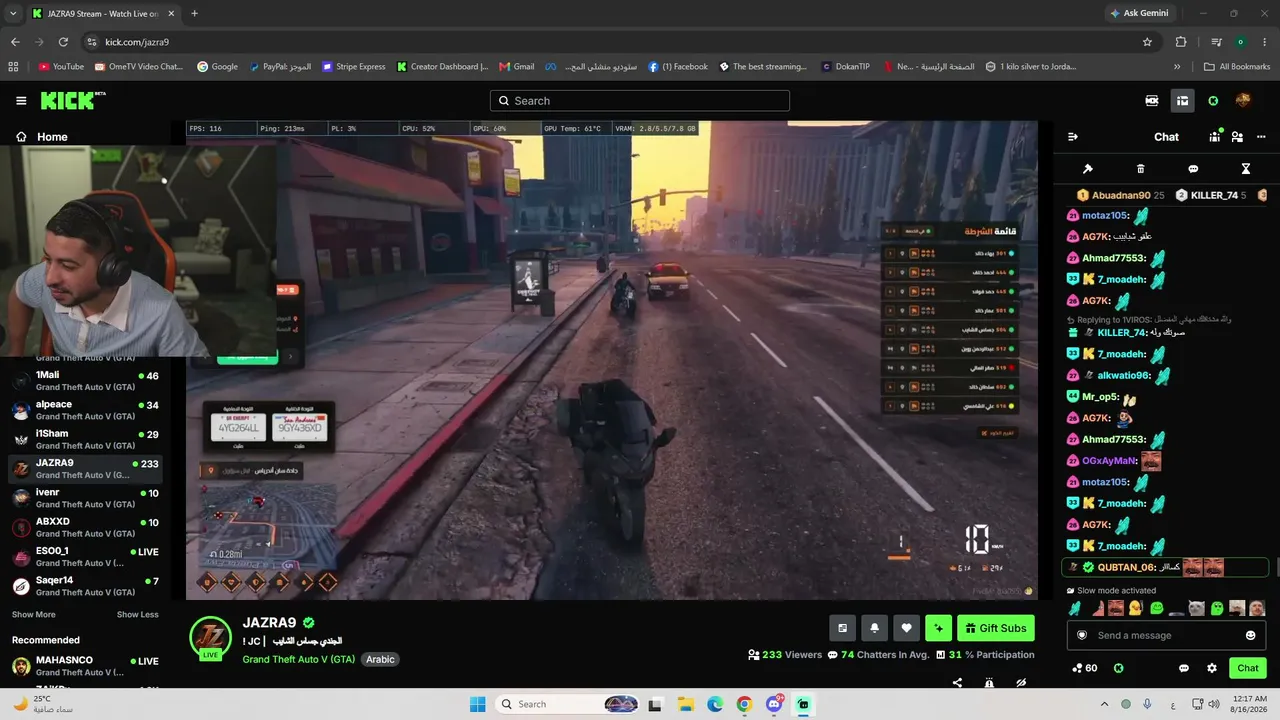The height and width of the screenshot is (720, 1280).
Task: Open recommended channel MAHASNCO
Action: click(85, 666)
